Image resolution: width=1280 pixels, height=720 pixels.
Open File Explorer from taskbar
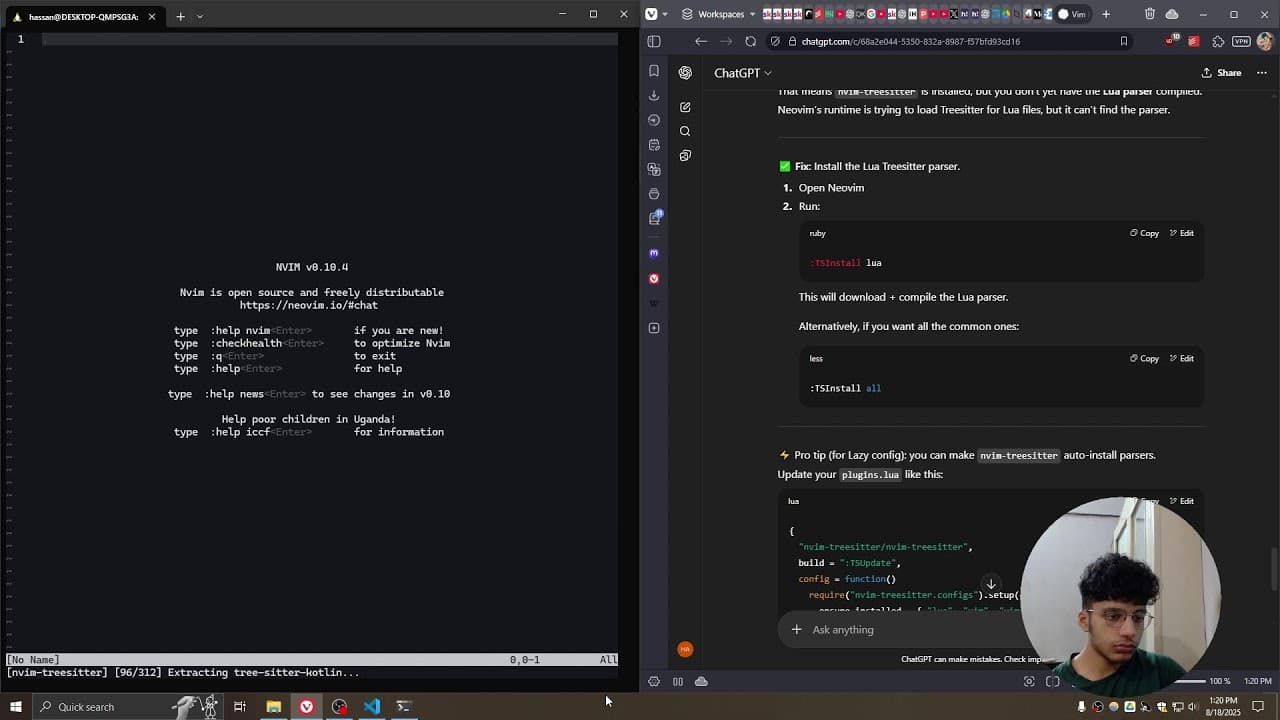(273, 707)
